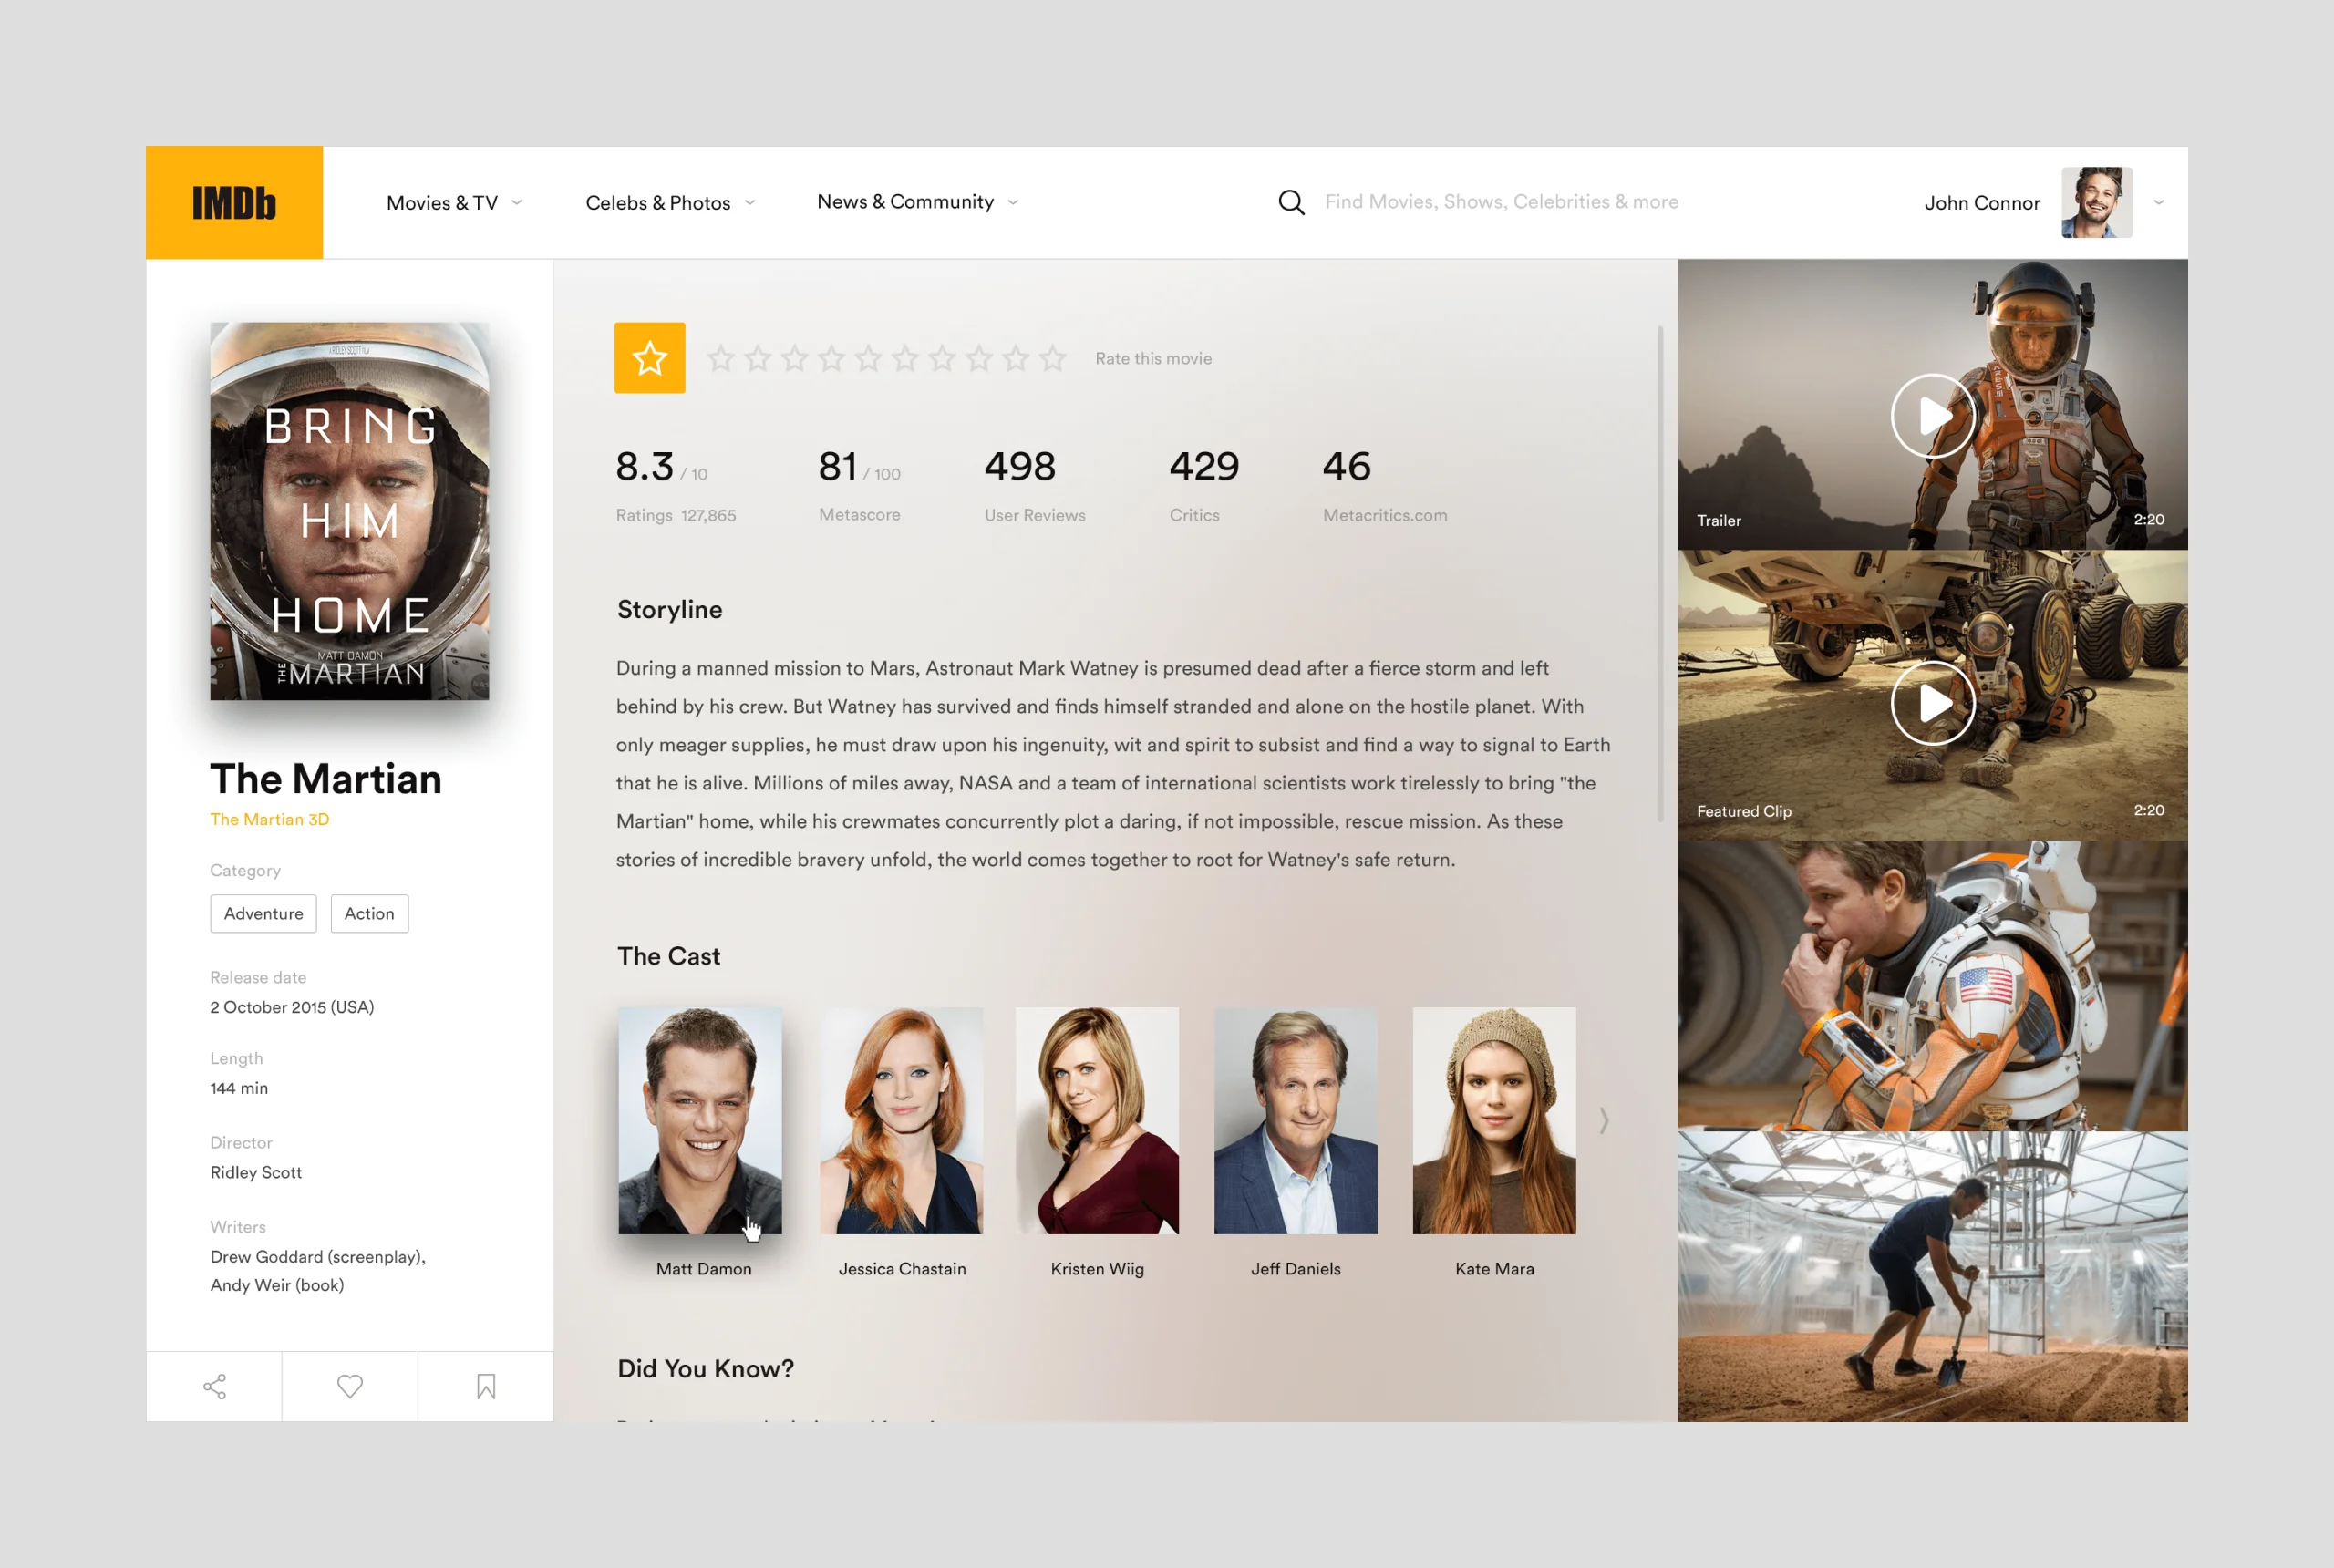
Task: Click the search magnifier icon
Action: tap(1291, 203)
